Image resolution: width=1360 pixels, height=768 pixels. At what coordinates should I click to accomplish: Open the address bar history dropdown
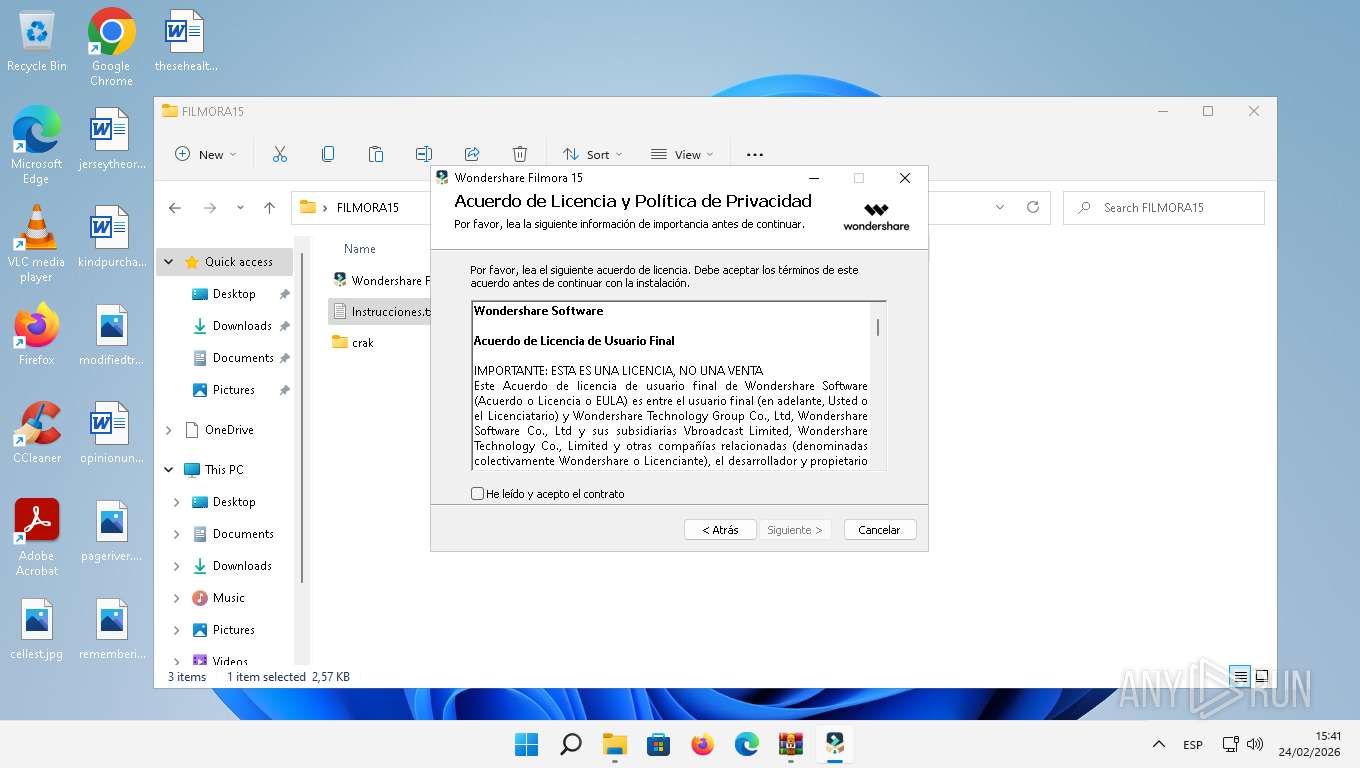[x=1000, y=208]
